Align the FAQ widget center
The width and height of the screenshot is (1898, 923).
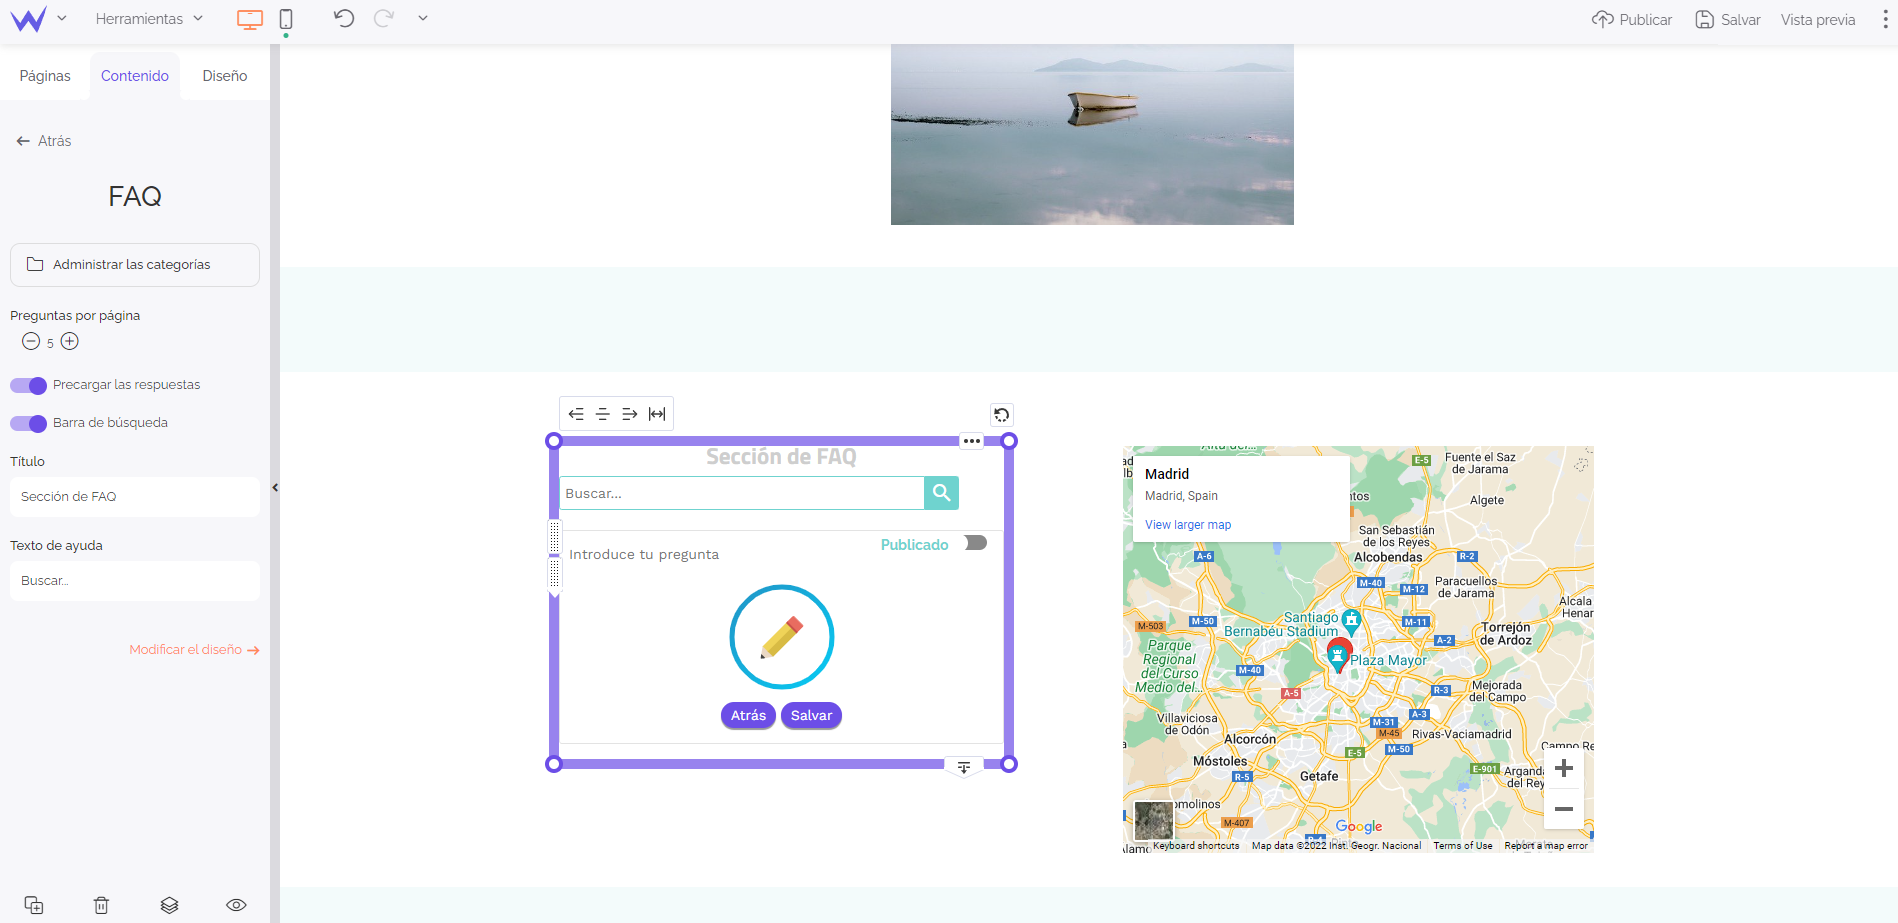(603, 414)
